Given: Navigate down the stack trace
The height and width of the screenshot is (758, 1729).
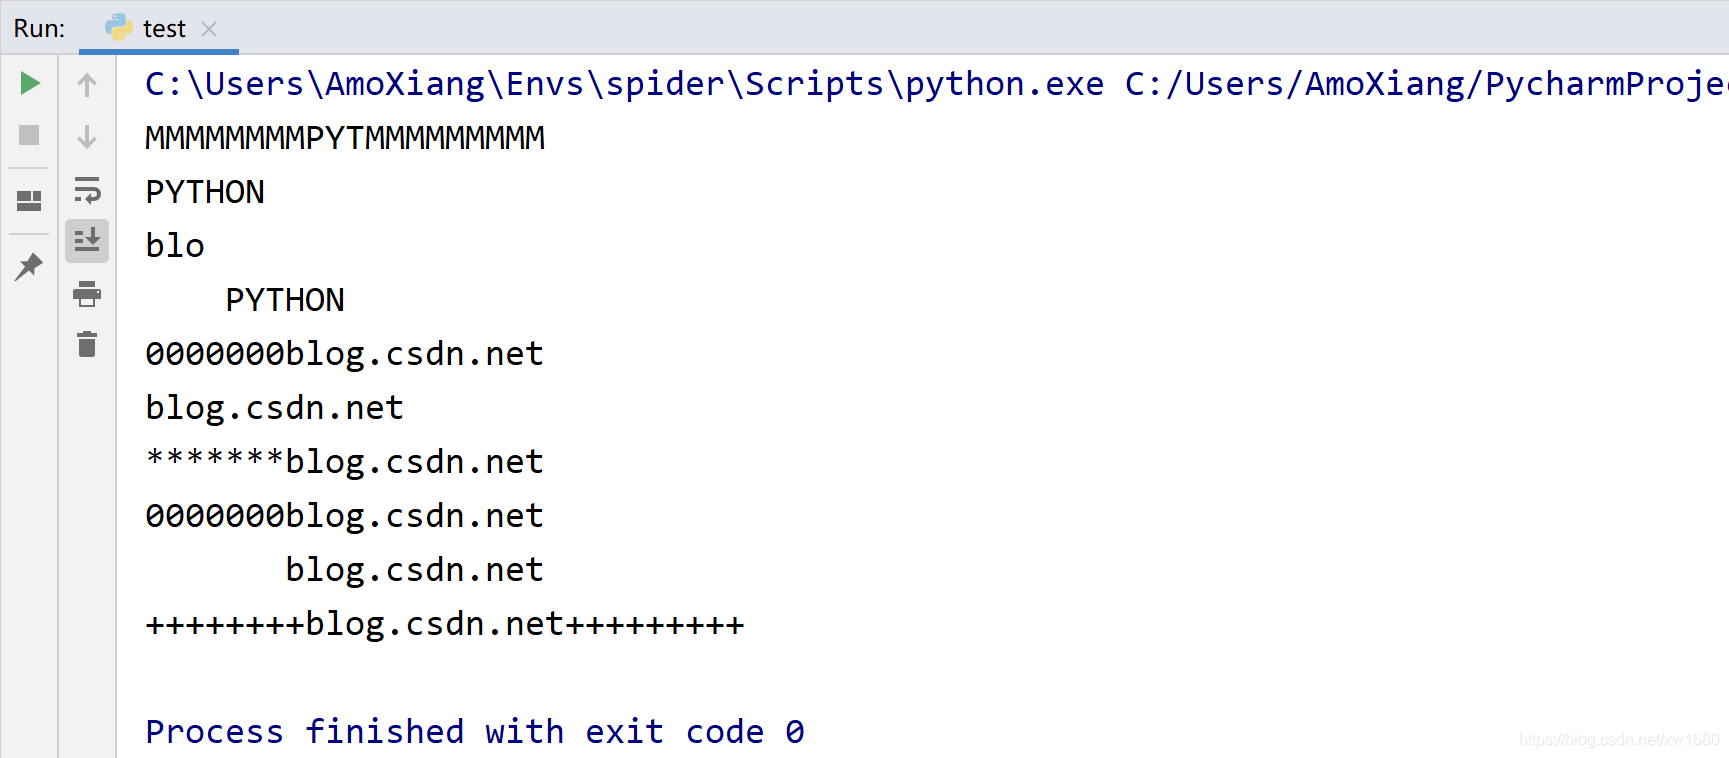Looking at the screenshot, I should pyautogui.click(x=87, y=136).
